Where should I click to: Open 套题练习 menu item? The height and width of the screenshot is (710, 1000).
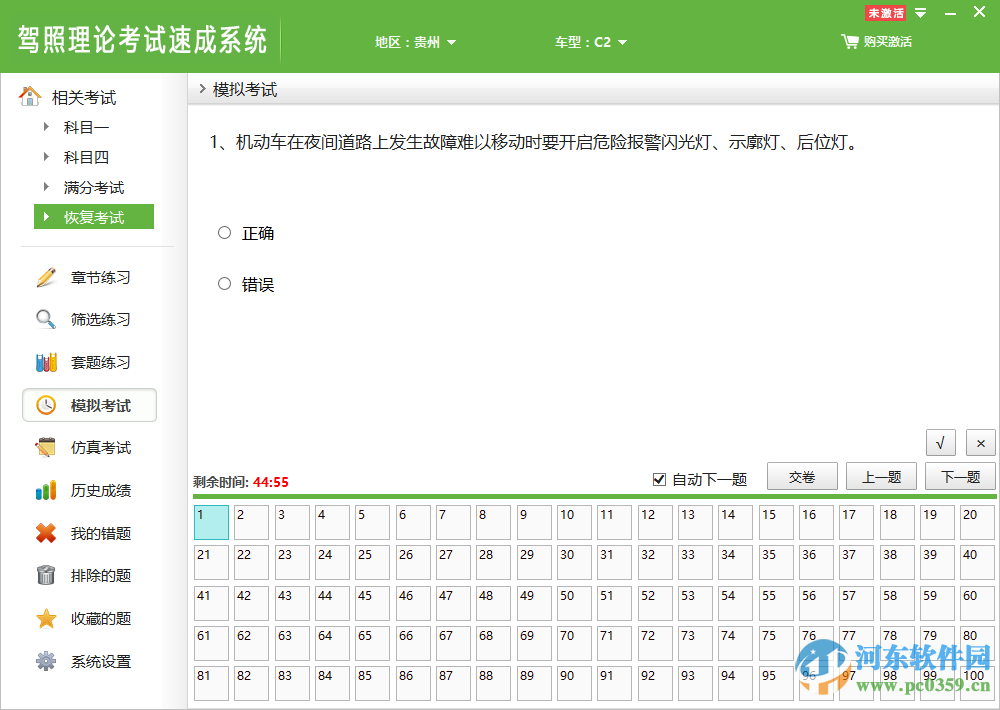pyautogui.click(x=101, y=362)
